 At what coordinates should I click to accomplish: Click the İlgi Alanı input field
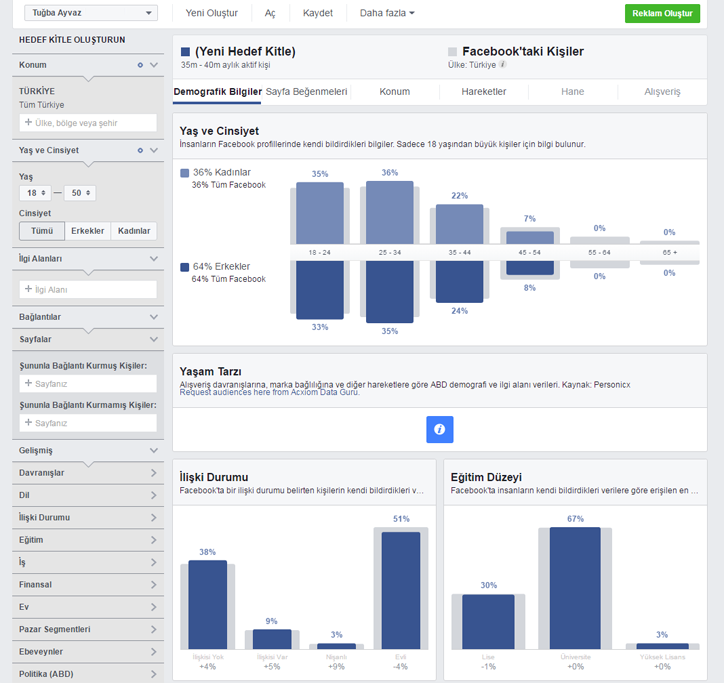pyautogui.click(x=88, y=290)
